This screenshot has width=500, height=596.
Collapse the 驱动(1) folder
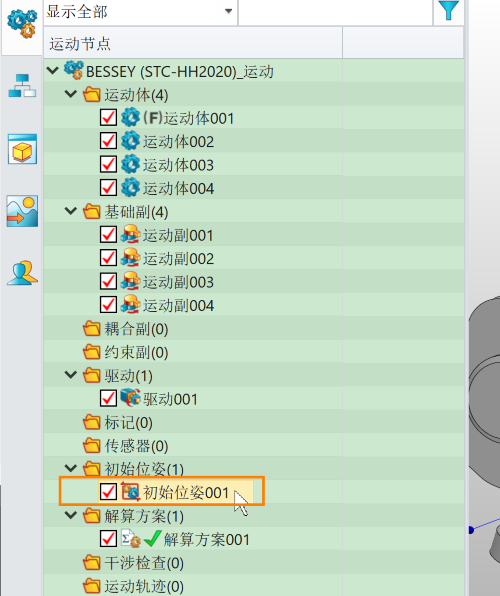point(71,375)
